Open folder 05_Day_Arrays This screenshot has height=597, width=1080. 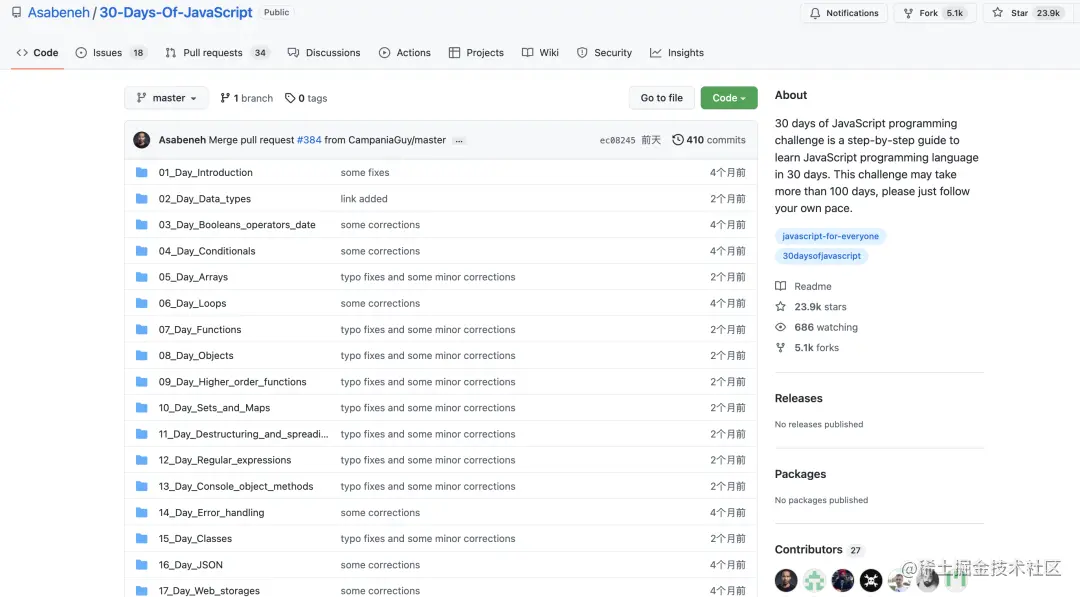(x=193, y=277)
